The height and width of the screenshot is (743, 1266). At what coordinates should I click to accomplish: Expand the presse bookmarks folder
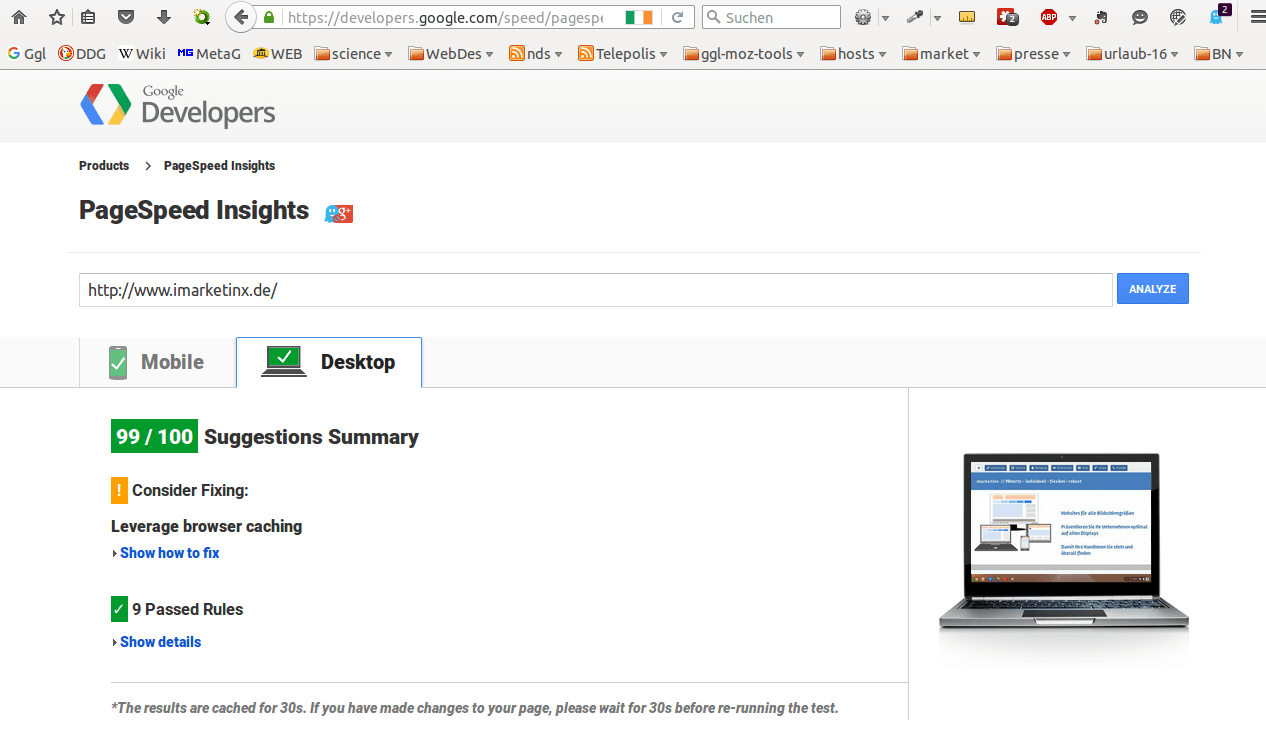(1034, 54)
